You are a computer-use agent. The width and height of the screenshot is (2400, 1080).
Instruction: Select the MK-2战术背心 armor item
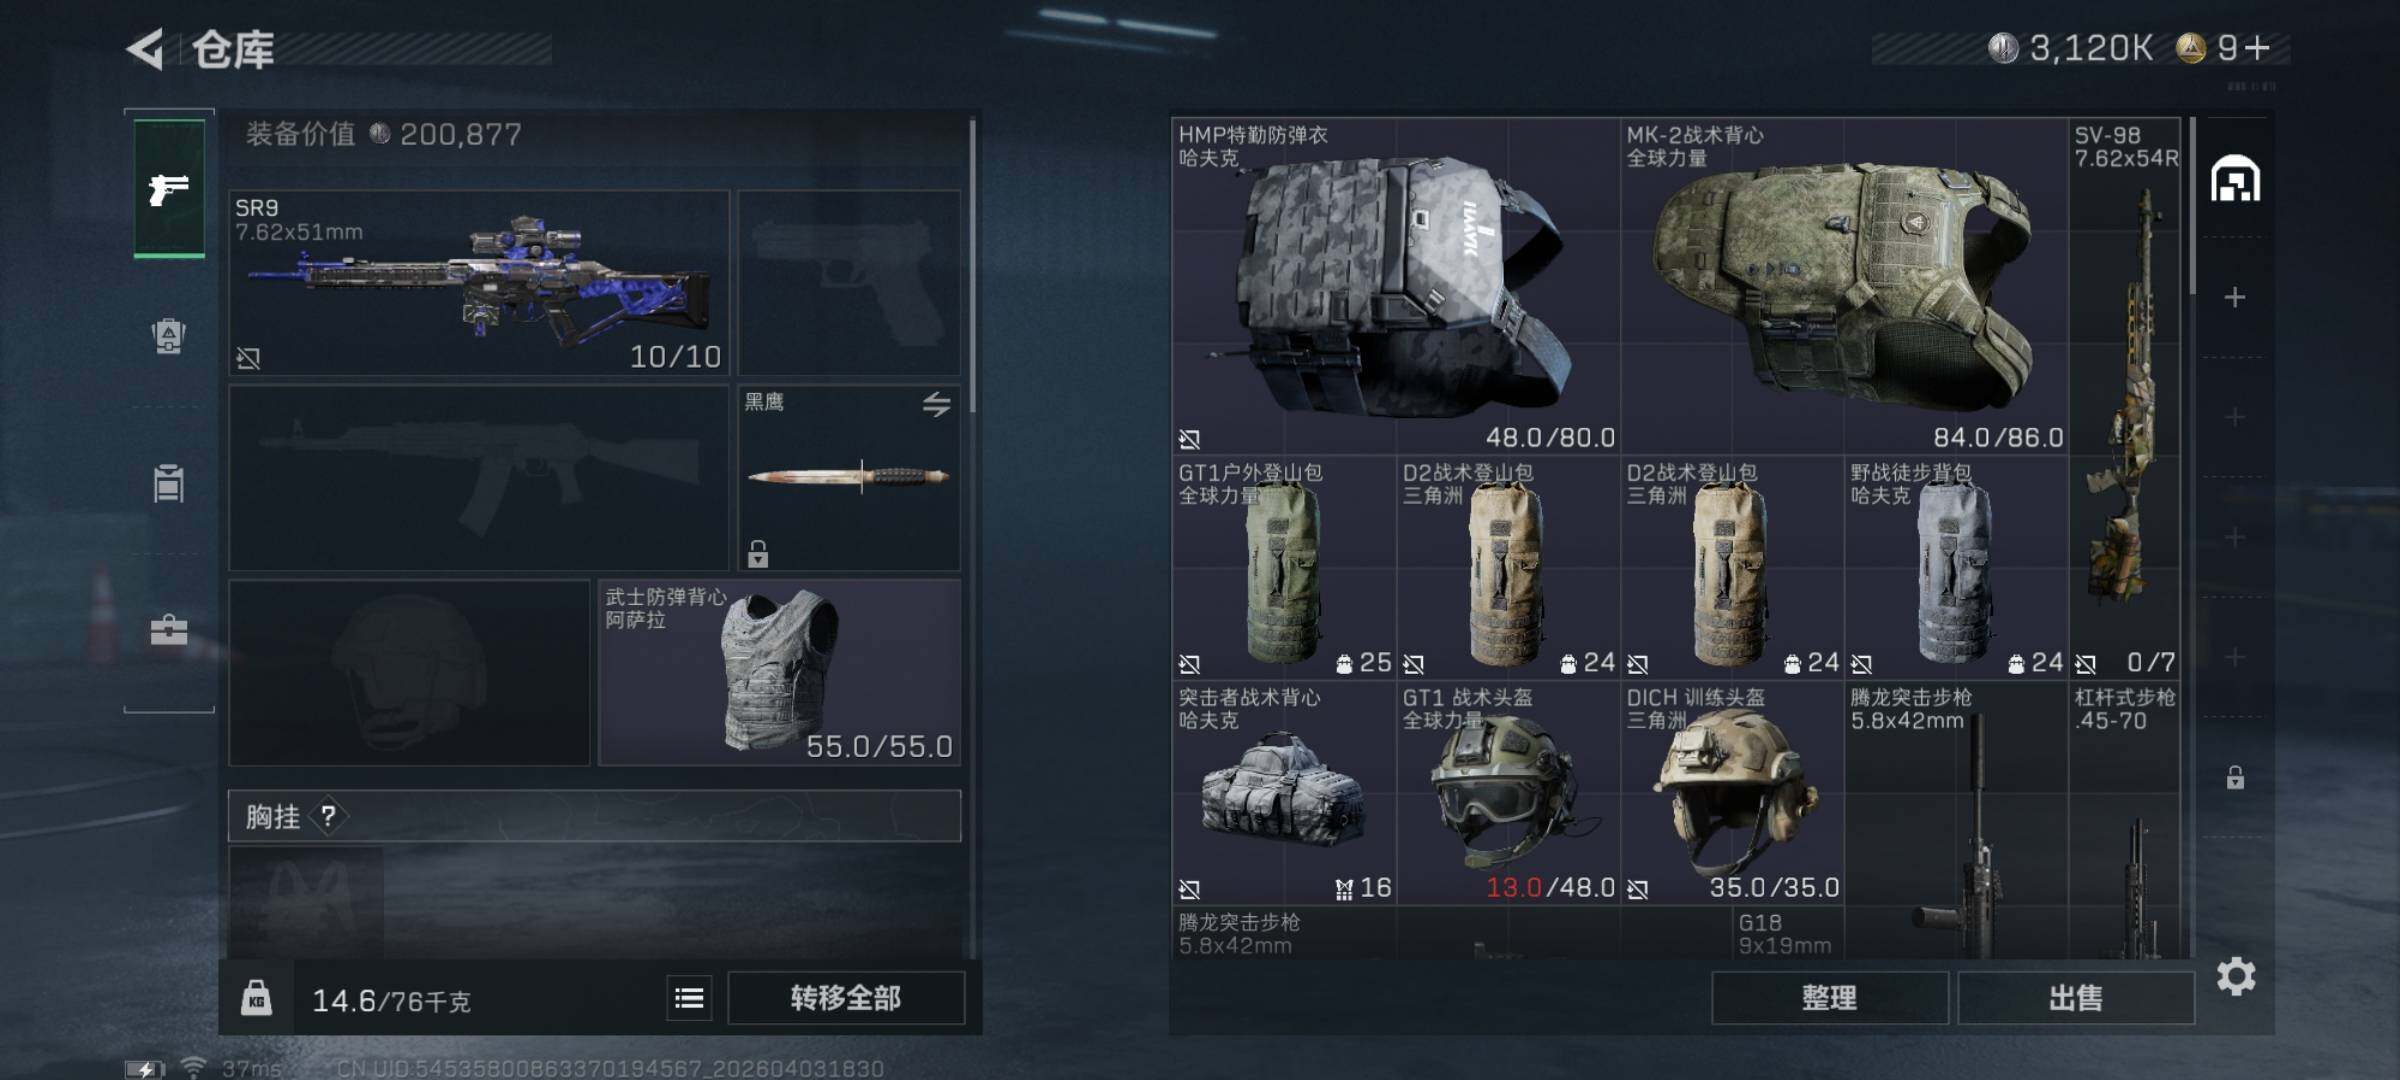[x=1844, y=286]
